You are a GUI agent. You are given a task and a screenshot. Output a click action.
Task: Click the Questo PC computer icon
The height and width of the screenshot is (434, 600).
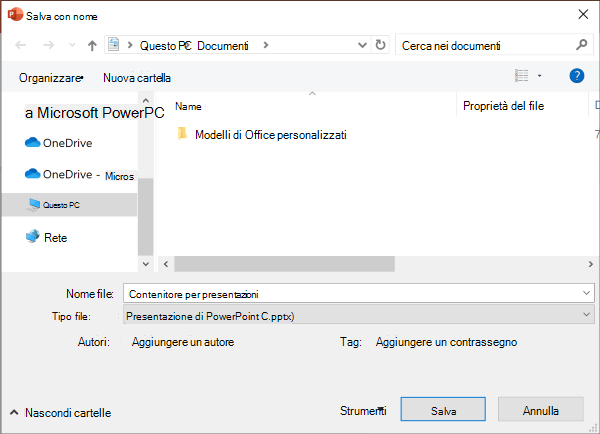[x=33, y=205]
